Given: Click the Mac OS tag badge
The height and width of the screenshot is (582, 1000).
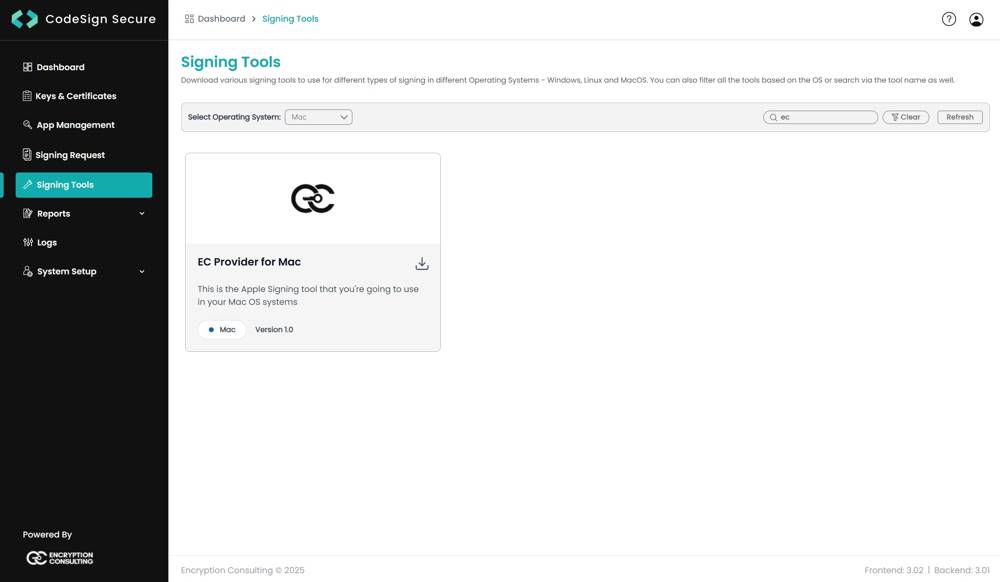Looking at the screenshot, I should click(221, 330).
